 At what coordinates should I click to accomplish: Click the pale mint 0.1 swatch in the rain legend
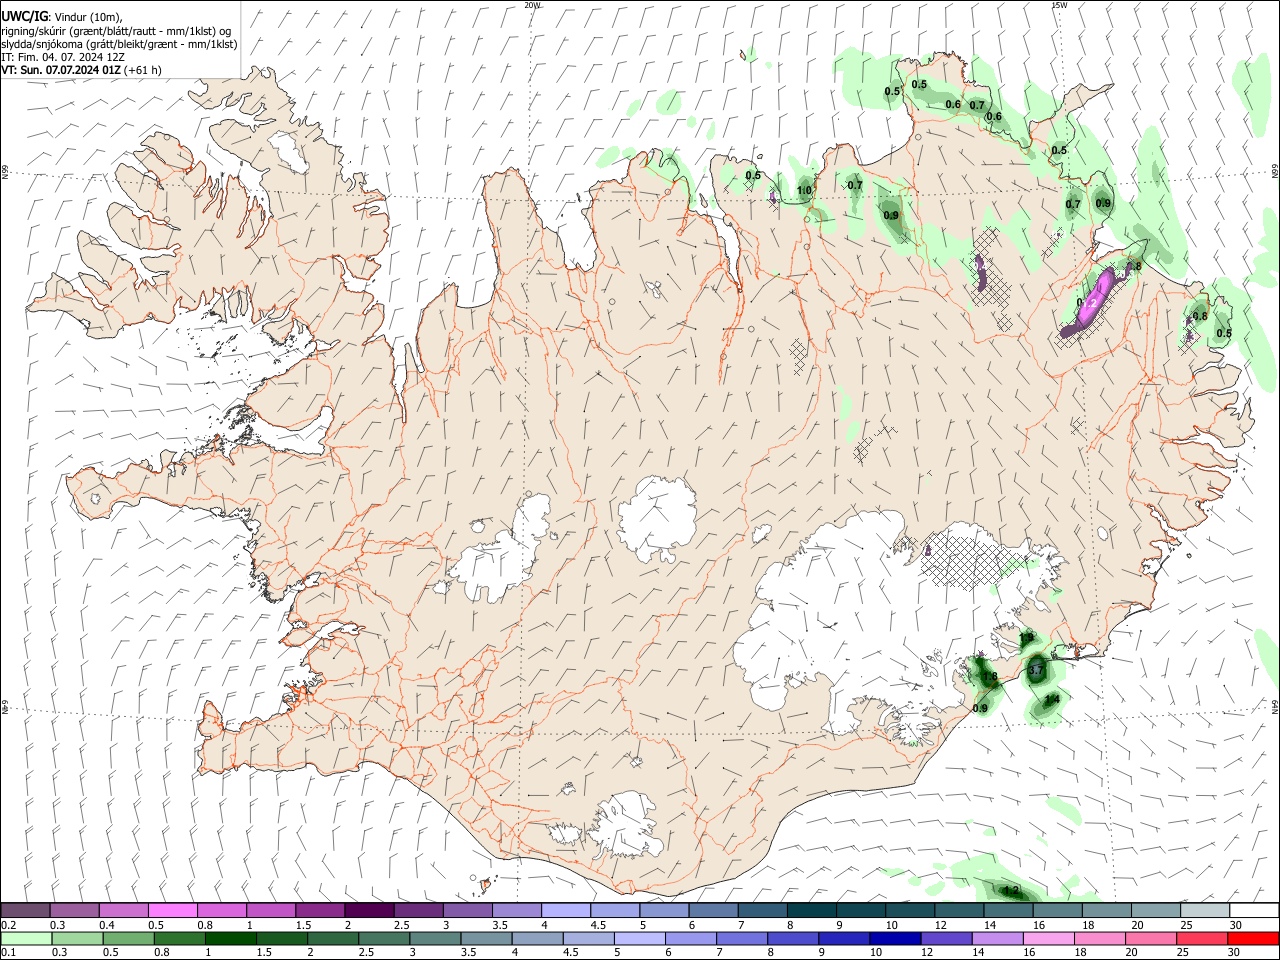[x=26, y=938]
